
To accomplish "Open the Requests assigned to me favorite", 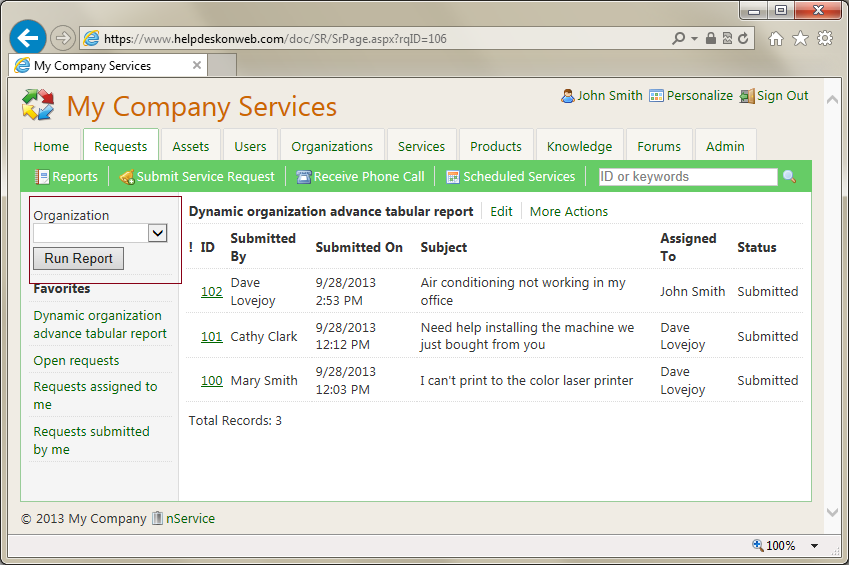I will [x=95, y=396].
